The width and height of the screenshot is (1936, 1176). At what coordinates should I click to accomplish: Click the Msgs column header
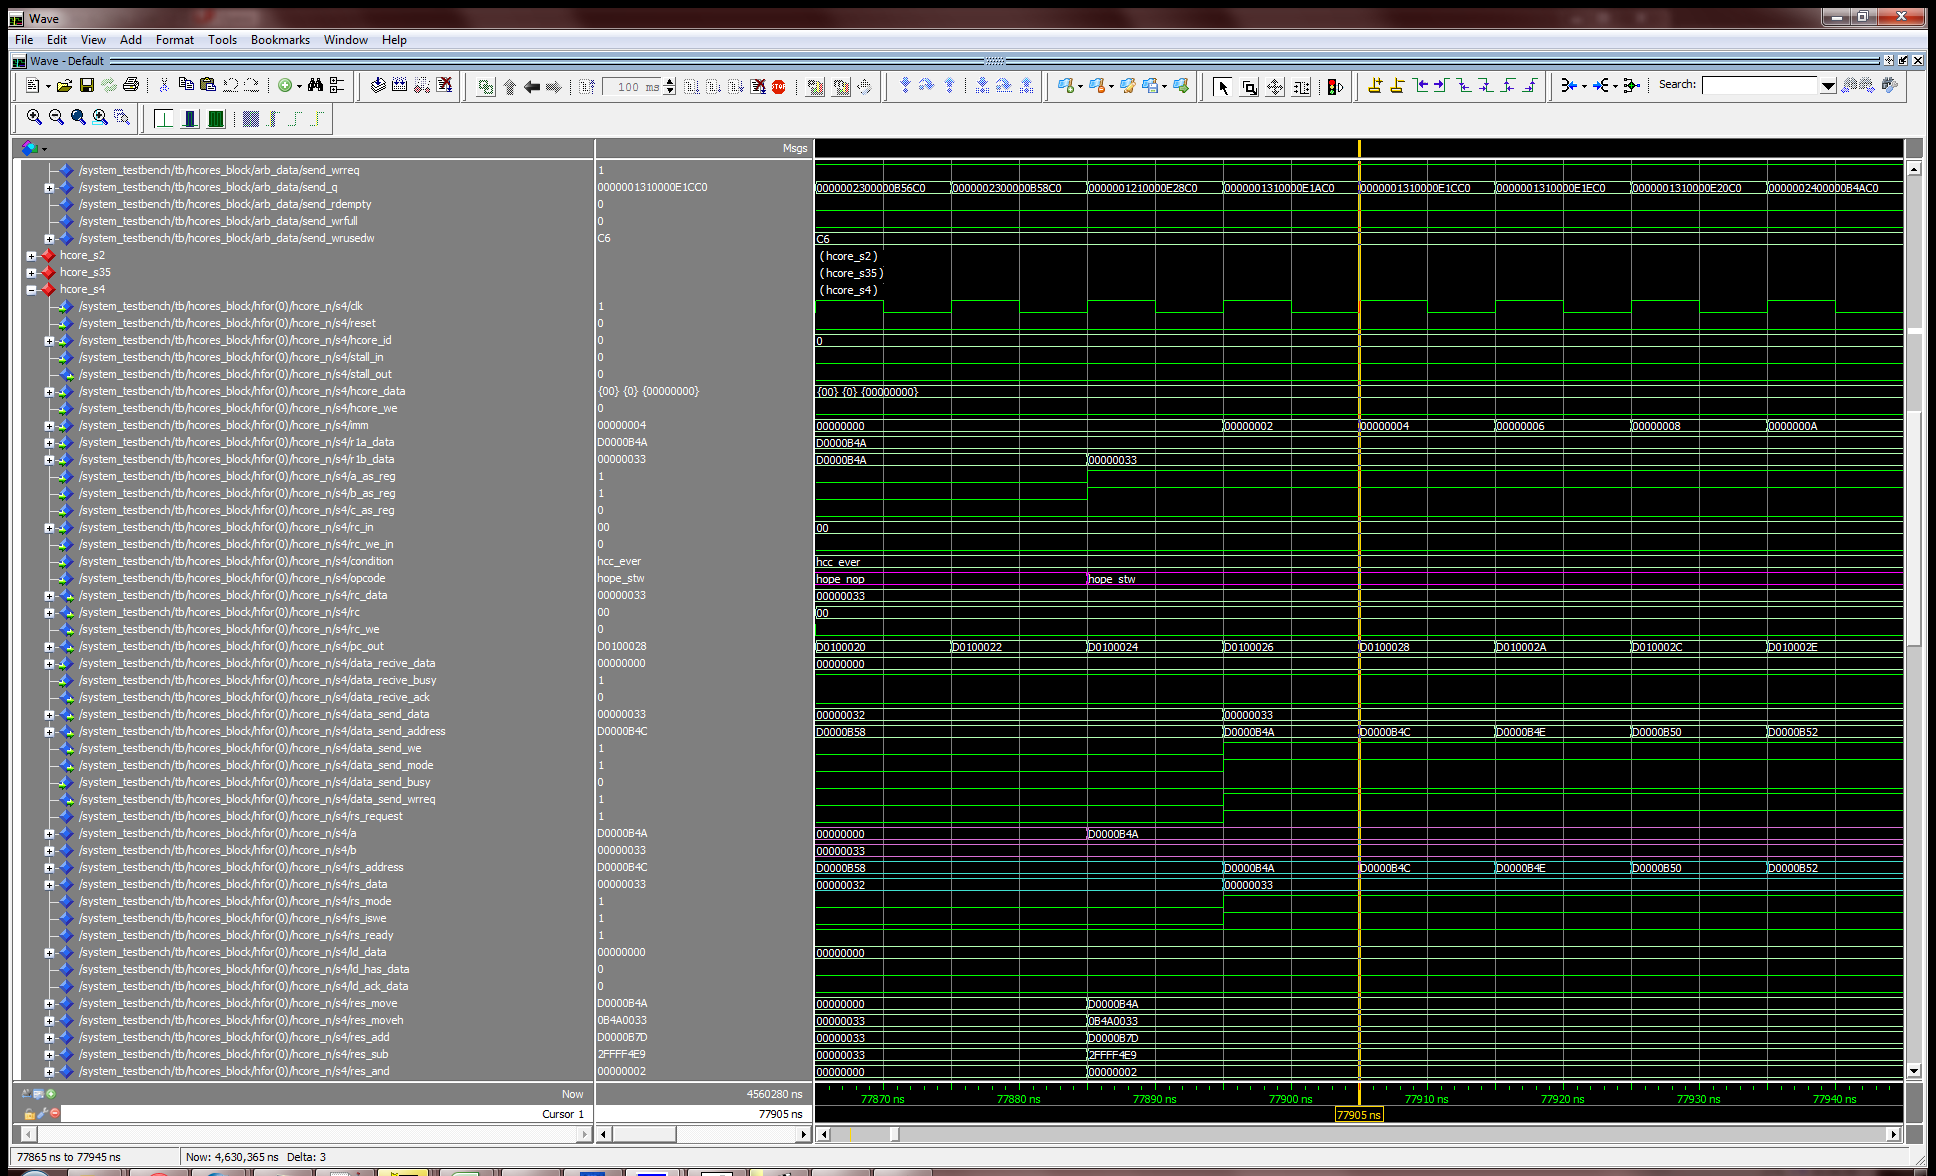[x=794, y=148]
